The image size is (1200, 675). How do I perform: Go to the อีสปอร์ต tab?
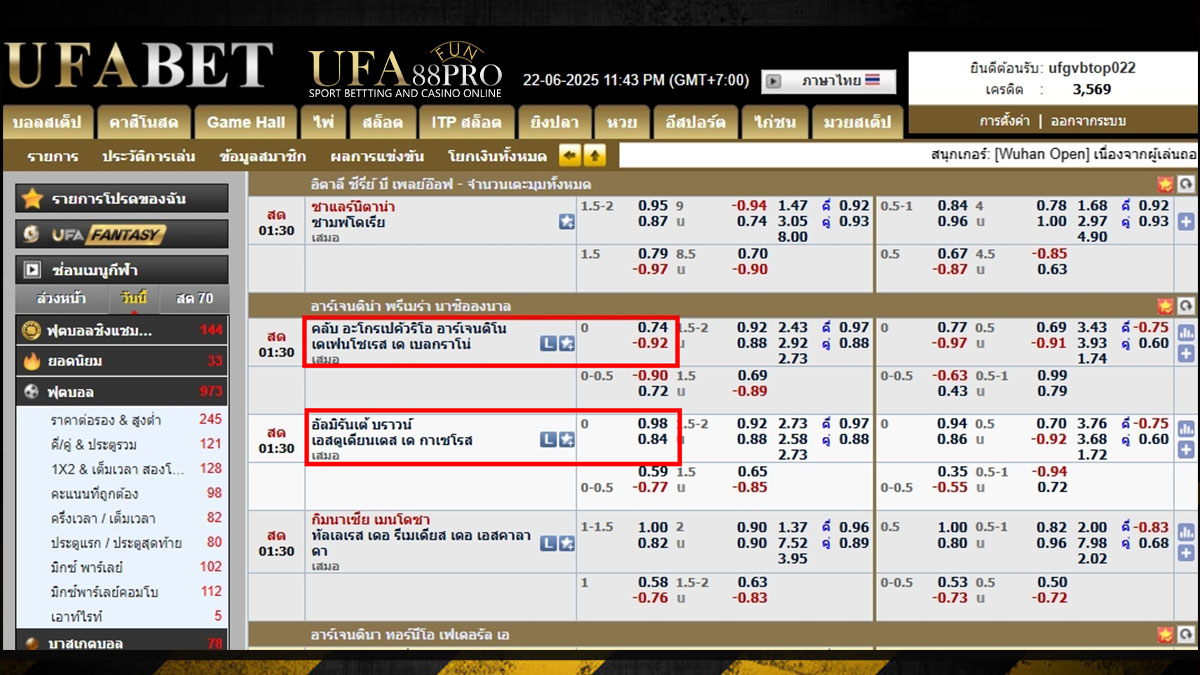coord(696,122)
